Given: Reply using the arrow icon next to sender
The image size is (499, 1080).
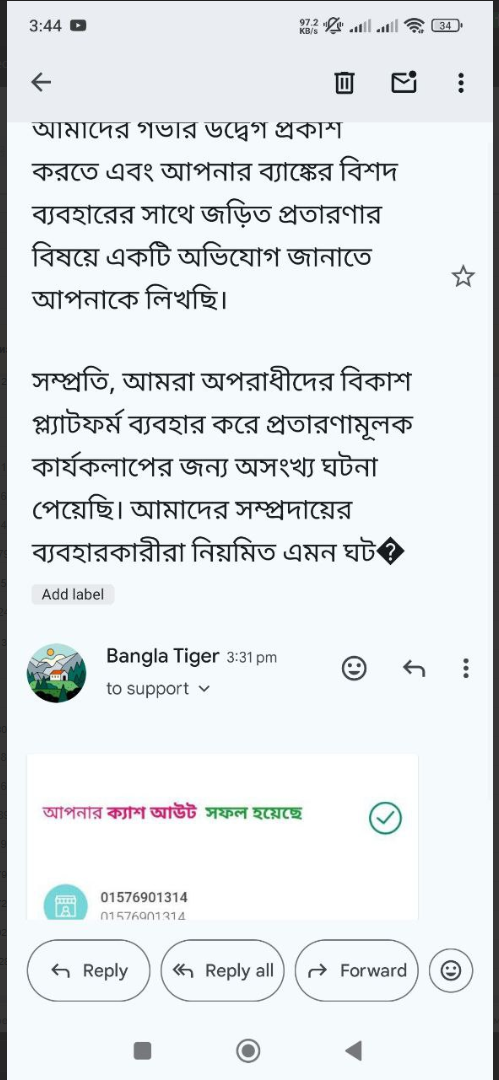Looking at the screenshot, I should click(x=414, y=668).
